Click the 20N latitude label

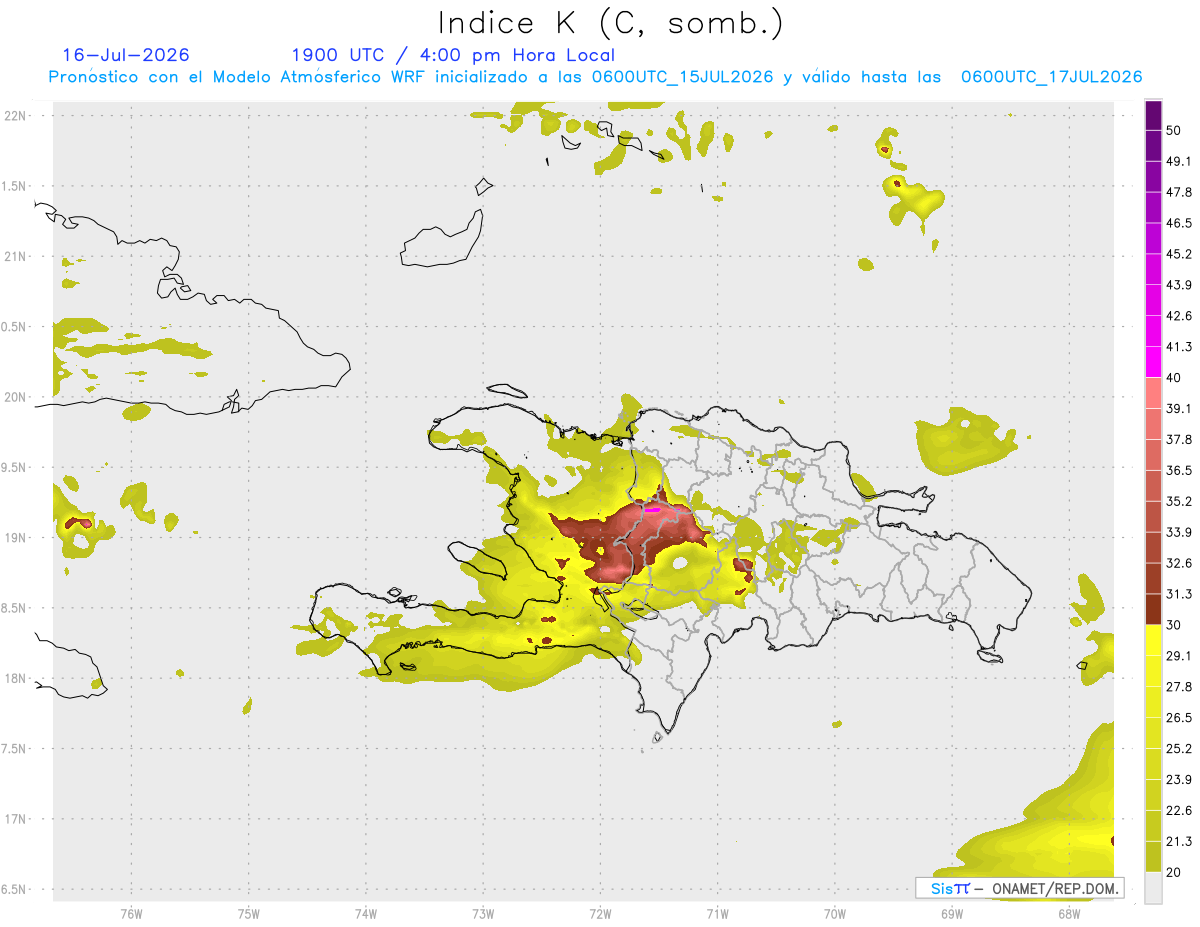tap(15, 397)
